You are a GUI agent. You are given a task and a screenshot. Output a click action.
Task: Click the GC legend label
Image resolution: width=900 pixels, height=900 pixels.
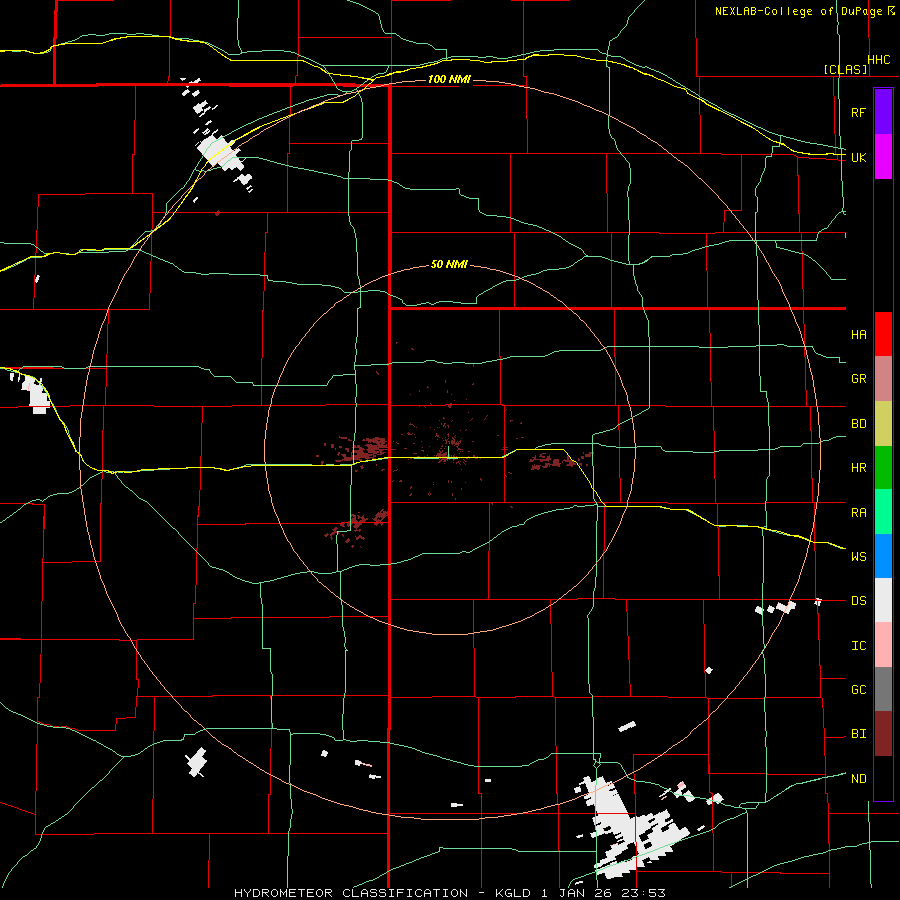point(858,690)
